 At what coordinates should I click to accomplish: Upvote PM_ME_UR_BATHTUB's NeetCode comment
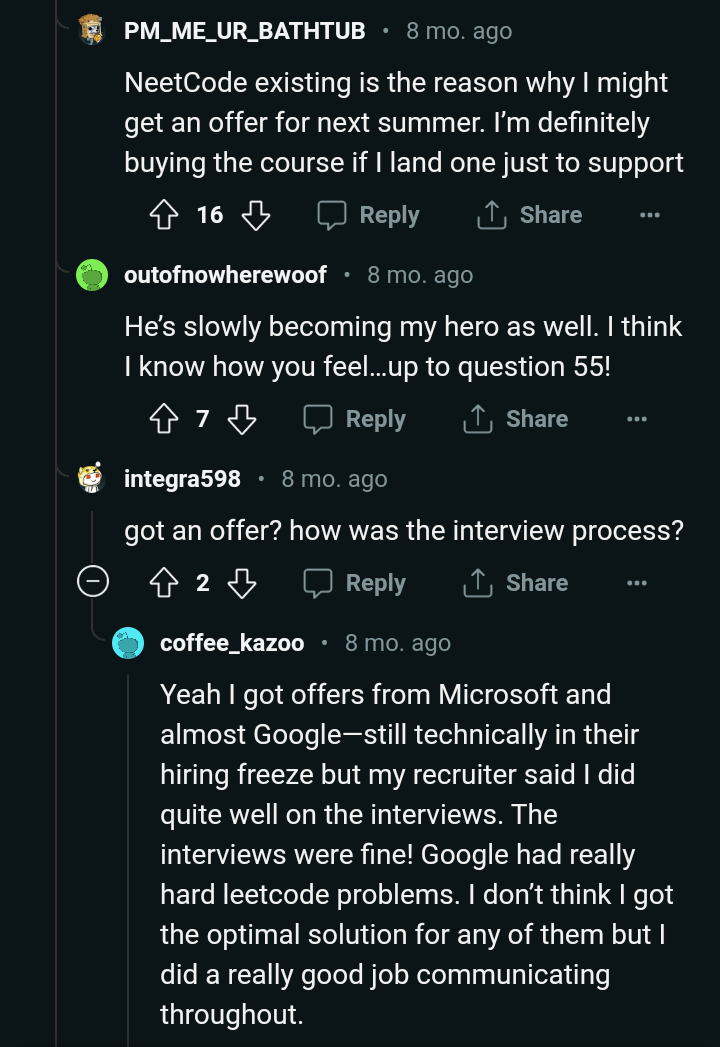163,215
